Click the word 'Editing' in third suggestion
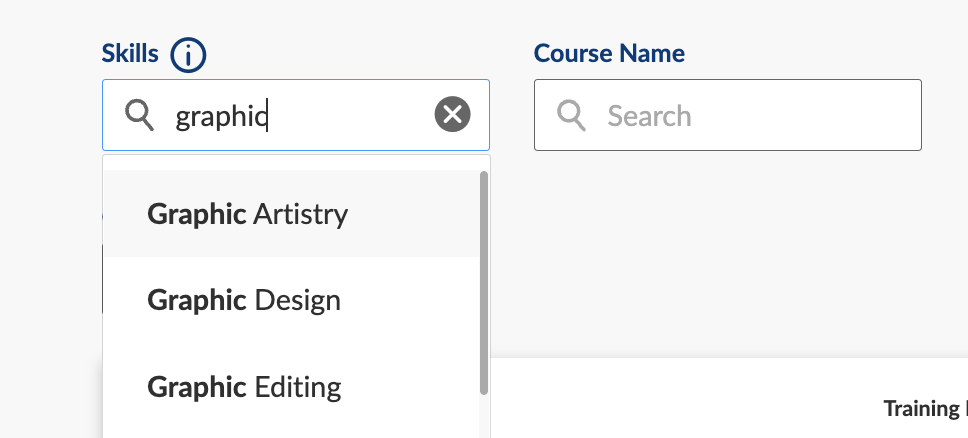 (297, 386)
